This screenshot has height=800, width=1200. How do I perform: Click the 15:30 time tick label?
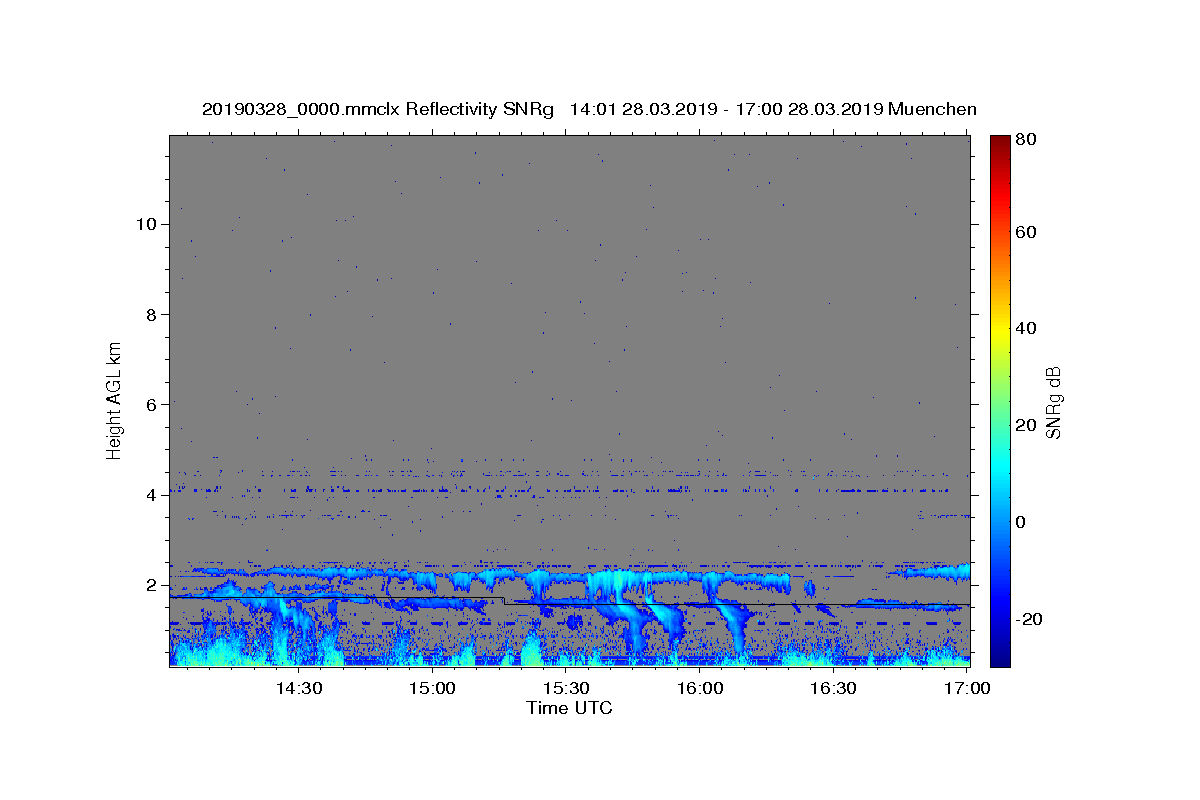coord(566,688)
